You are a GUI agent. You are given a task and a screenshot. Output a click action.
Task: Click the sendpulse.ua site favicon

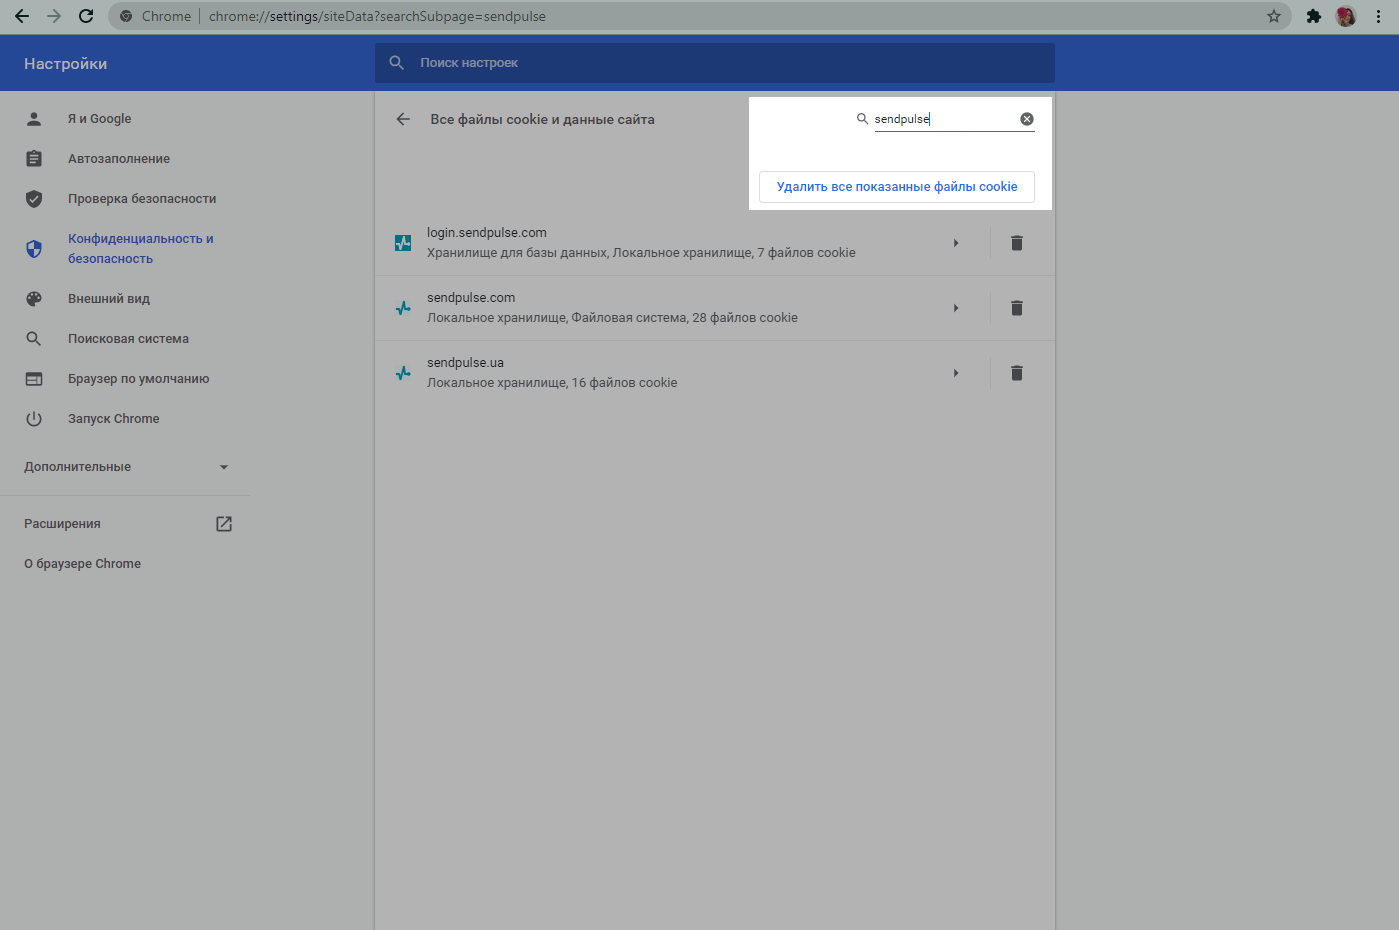point(403,373)
